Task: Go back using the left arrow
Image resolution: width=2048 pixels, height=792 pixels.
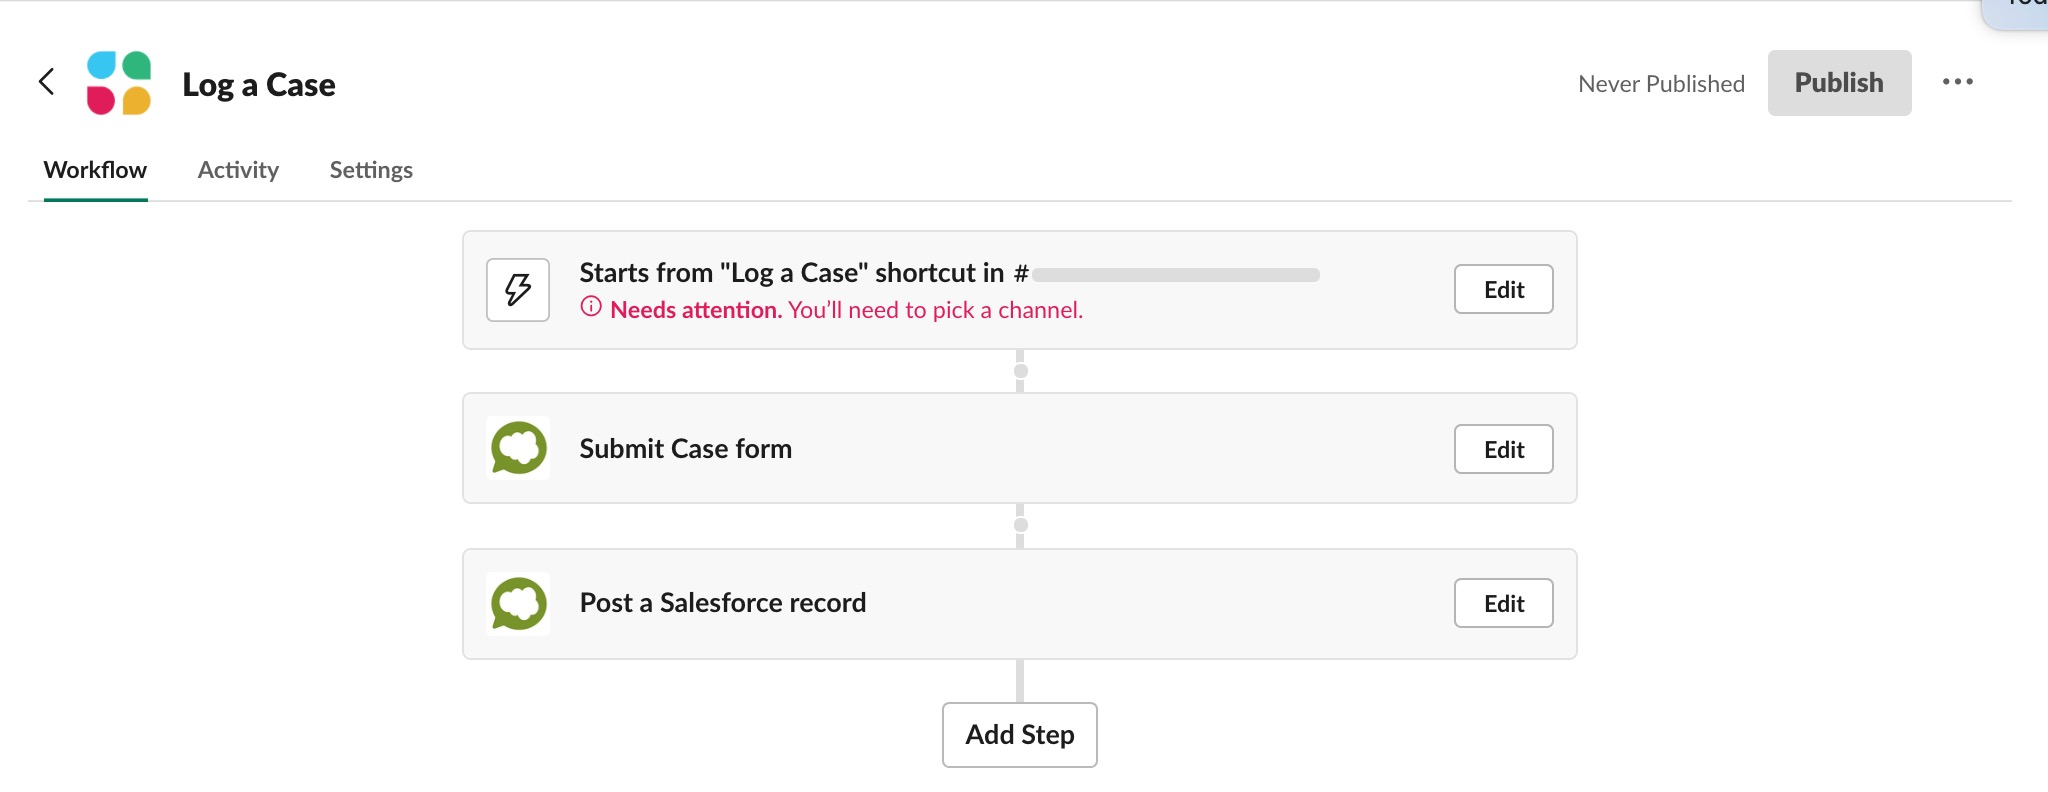Action: [x=46, y=82]
